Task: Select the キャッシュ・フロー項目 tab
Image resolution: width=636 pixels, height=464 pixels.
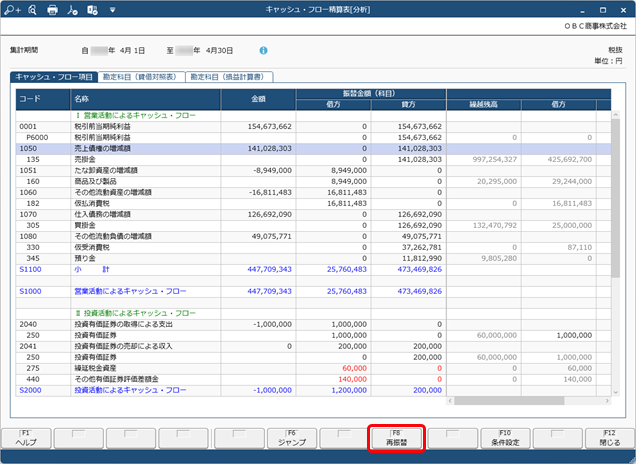Action: coord(54,77)
